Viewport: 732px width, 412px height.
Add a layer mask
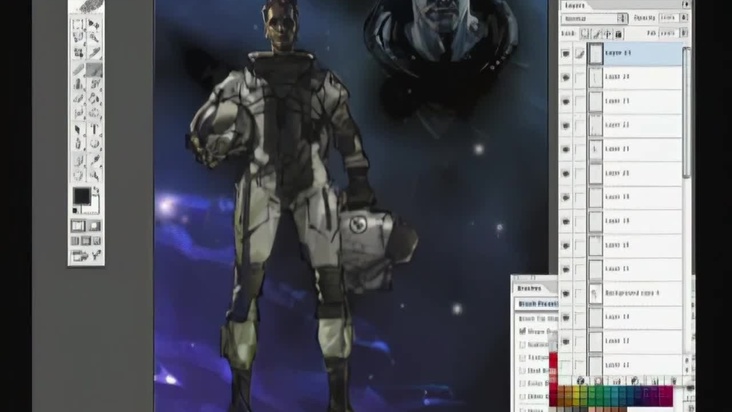598,381
